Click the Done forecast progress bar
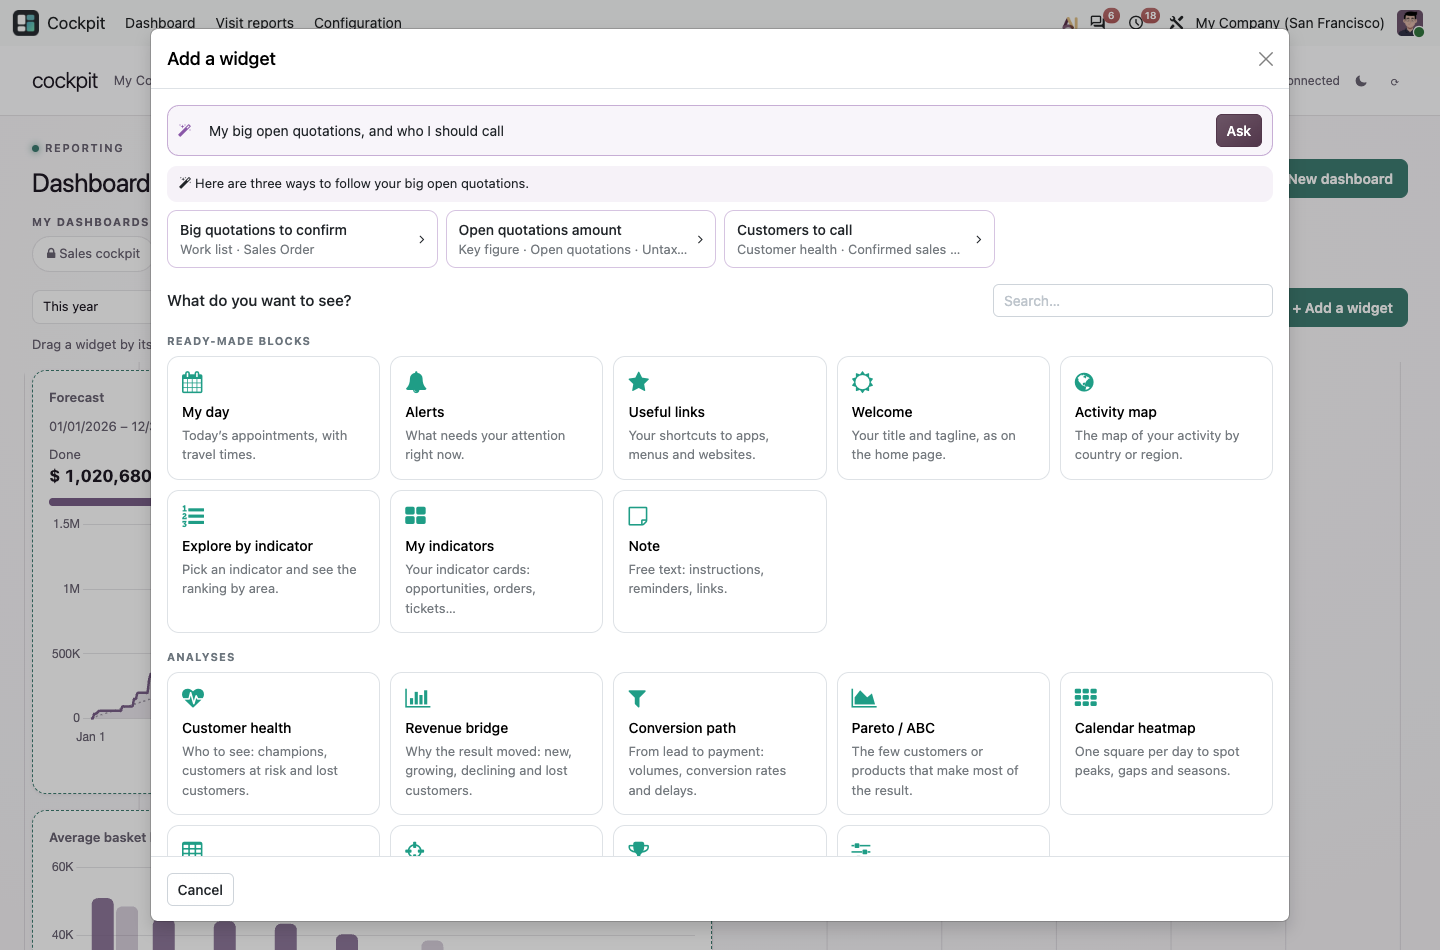Image resolution: width=1440 pixels, height=950 pixels. [100, 502]
